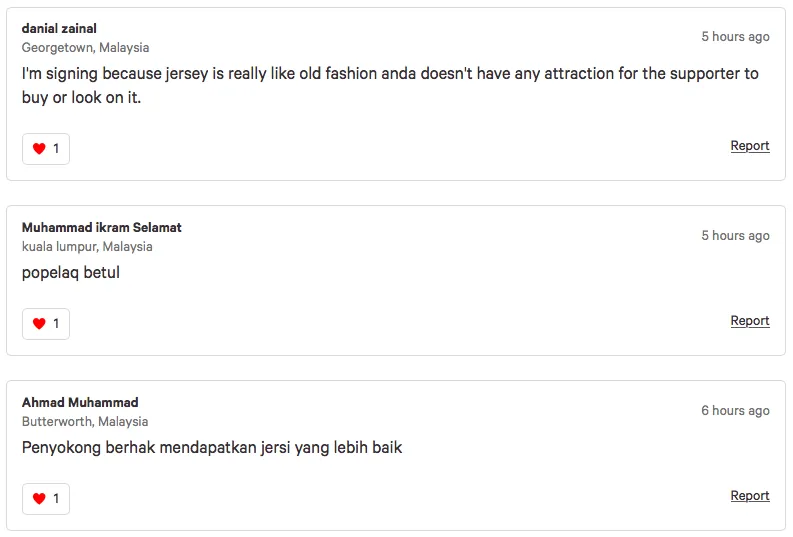Click the kuala lumpur, Malaysia location text

click(87, 246)
